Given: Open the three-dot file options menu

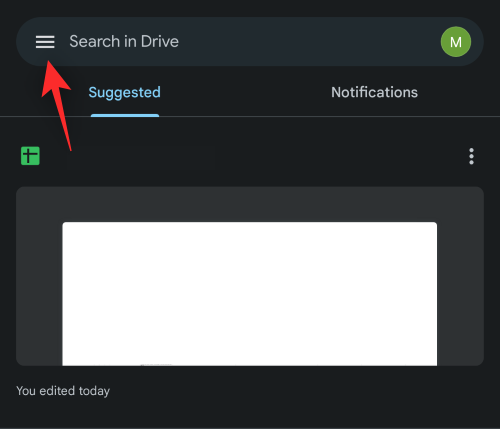Looking at the screenshot, I should 471,156.
